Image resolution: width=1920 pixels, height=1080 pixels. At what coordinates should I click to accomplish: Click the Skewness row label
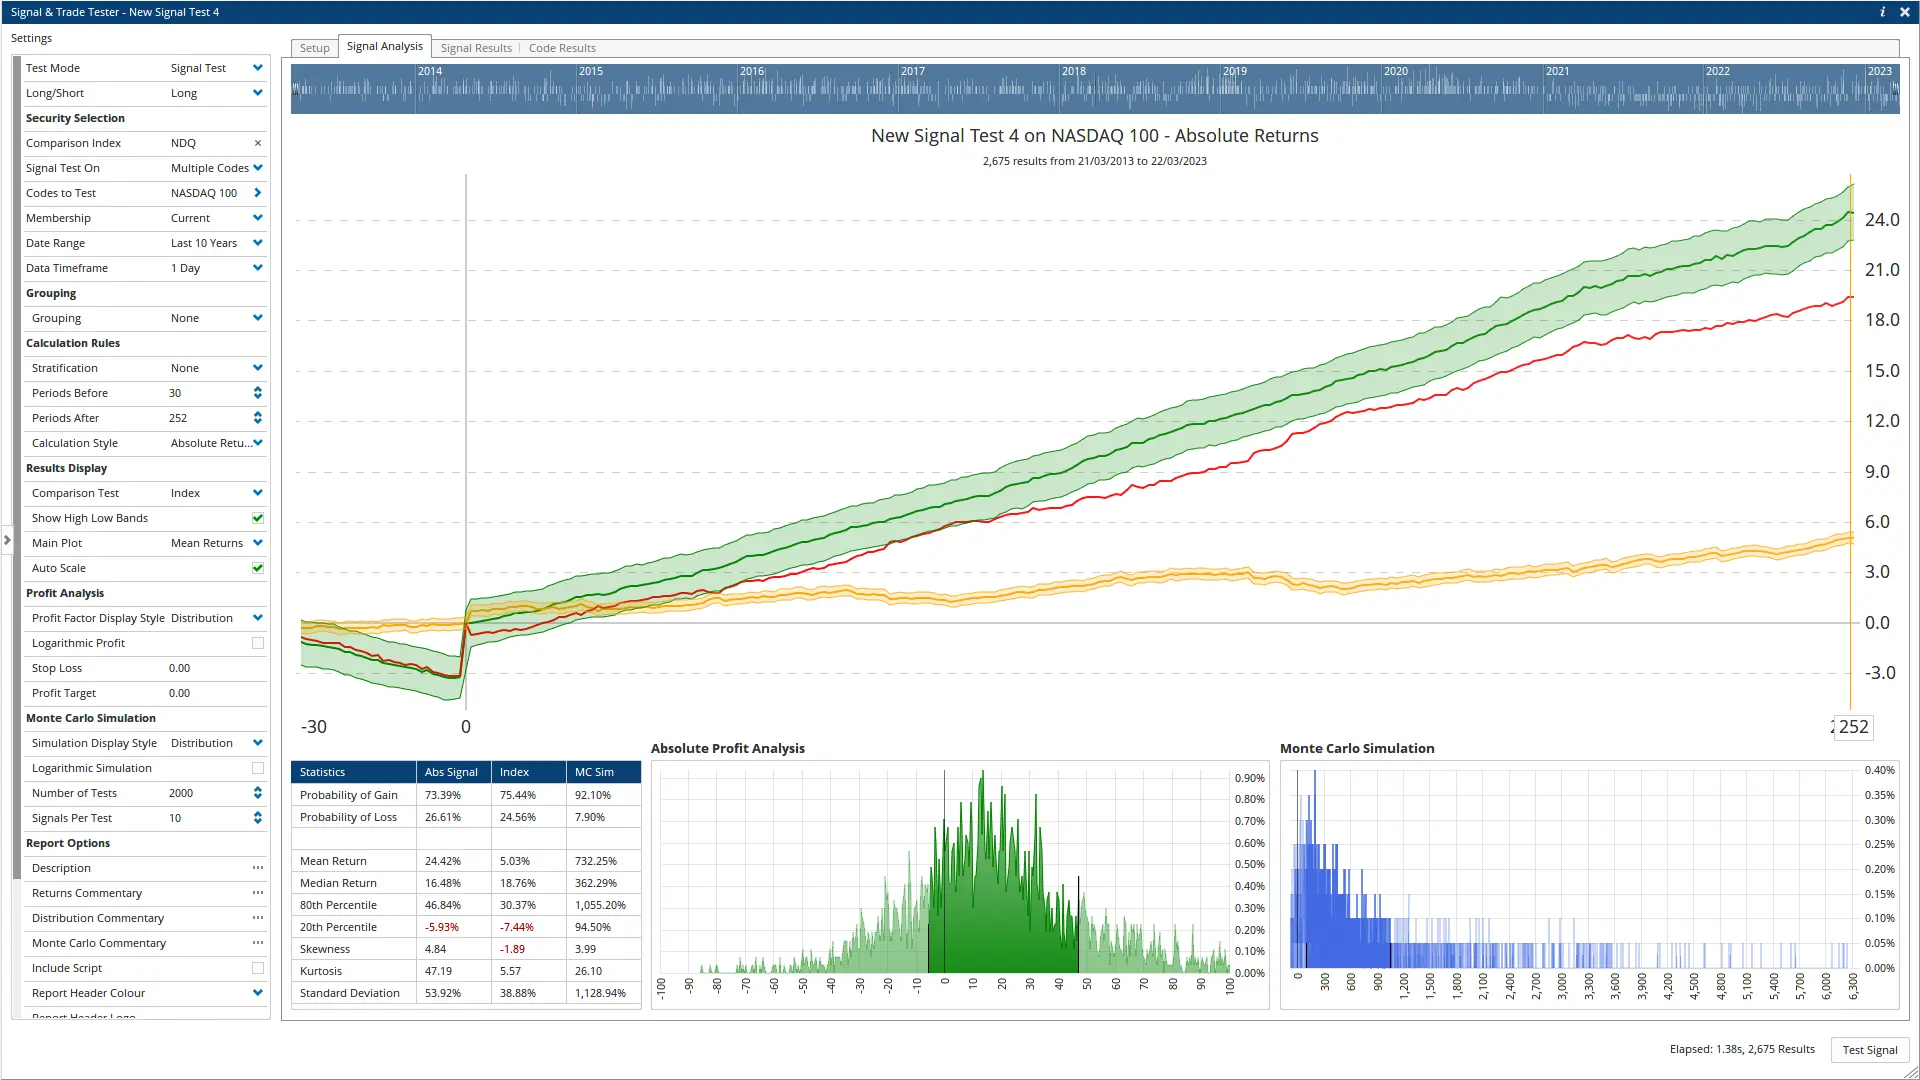pyautogui.click(x=325, y=949)
